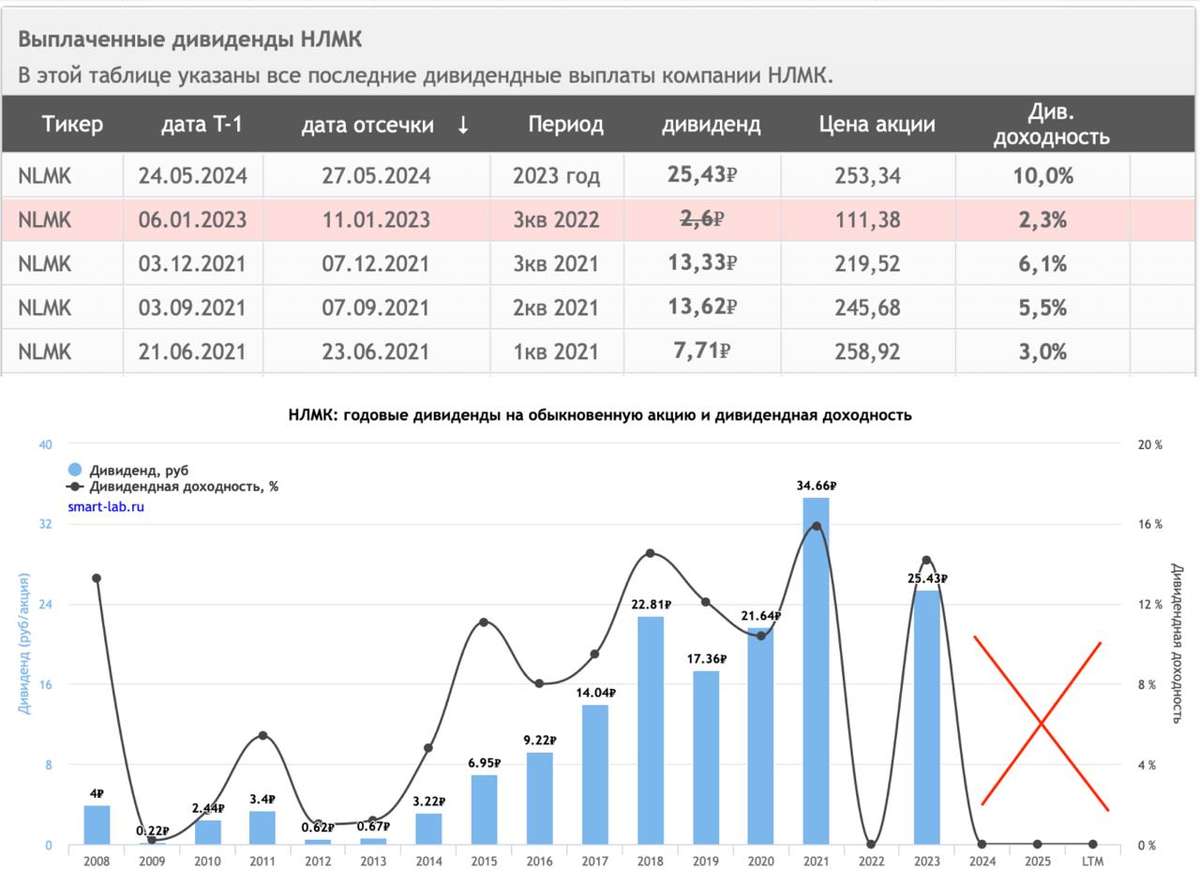
Task: Click the 2015 yield line marker
Action: click(484, 622)
